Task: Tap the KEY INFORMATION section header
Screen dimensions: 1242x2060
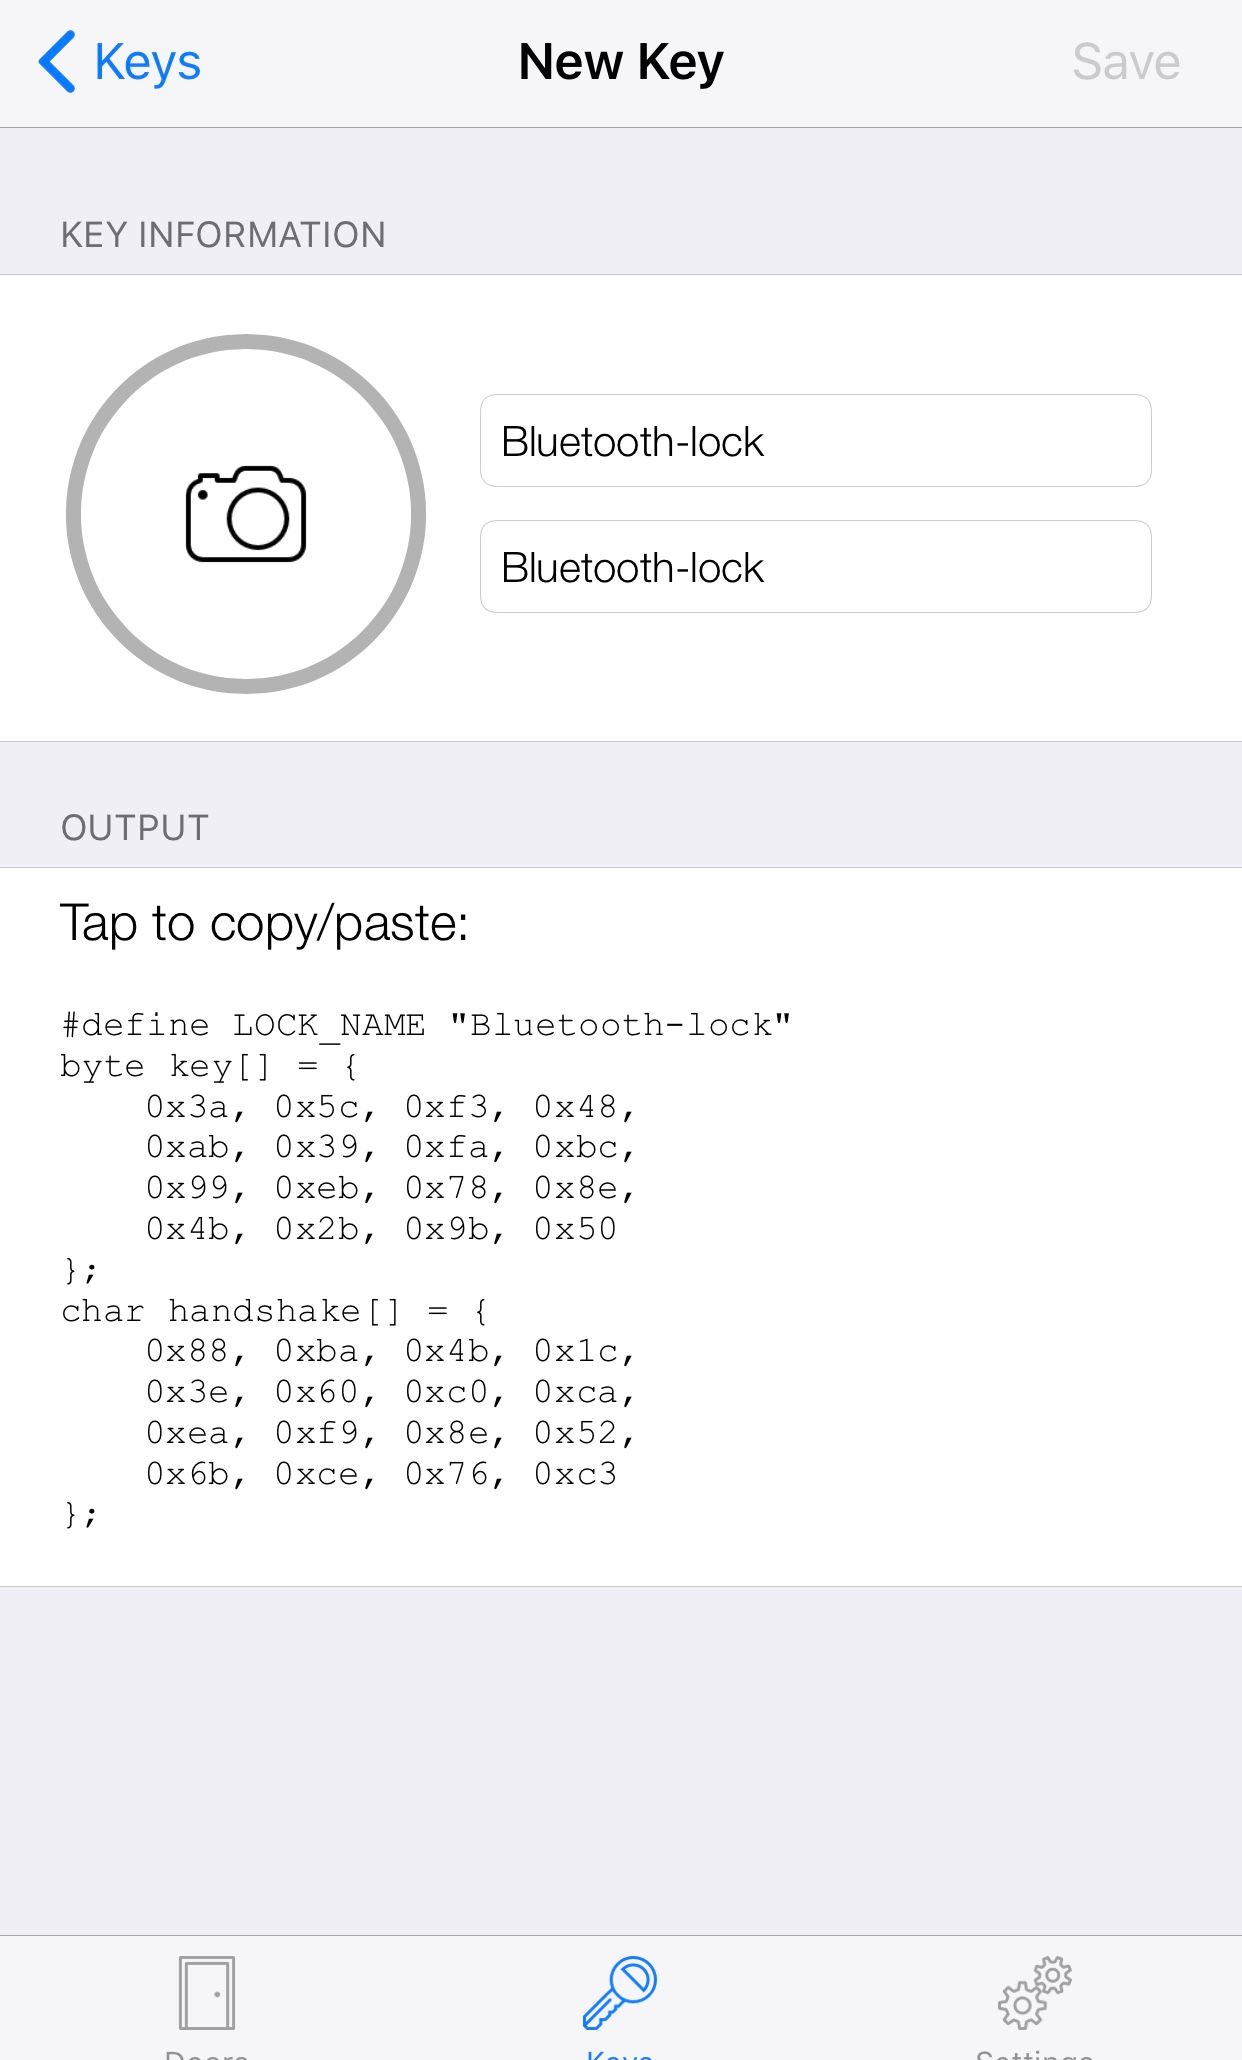Action: (x=223, y=235)
